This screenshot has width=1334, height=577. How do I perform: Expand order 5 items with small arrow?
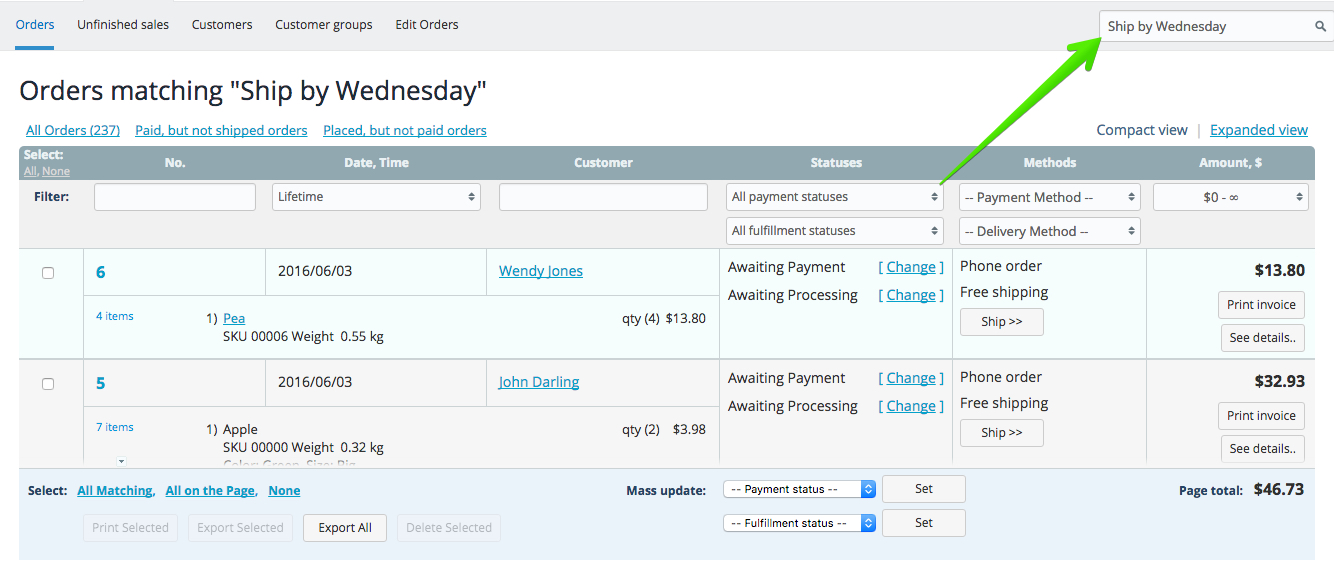tap(121, 461)
